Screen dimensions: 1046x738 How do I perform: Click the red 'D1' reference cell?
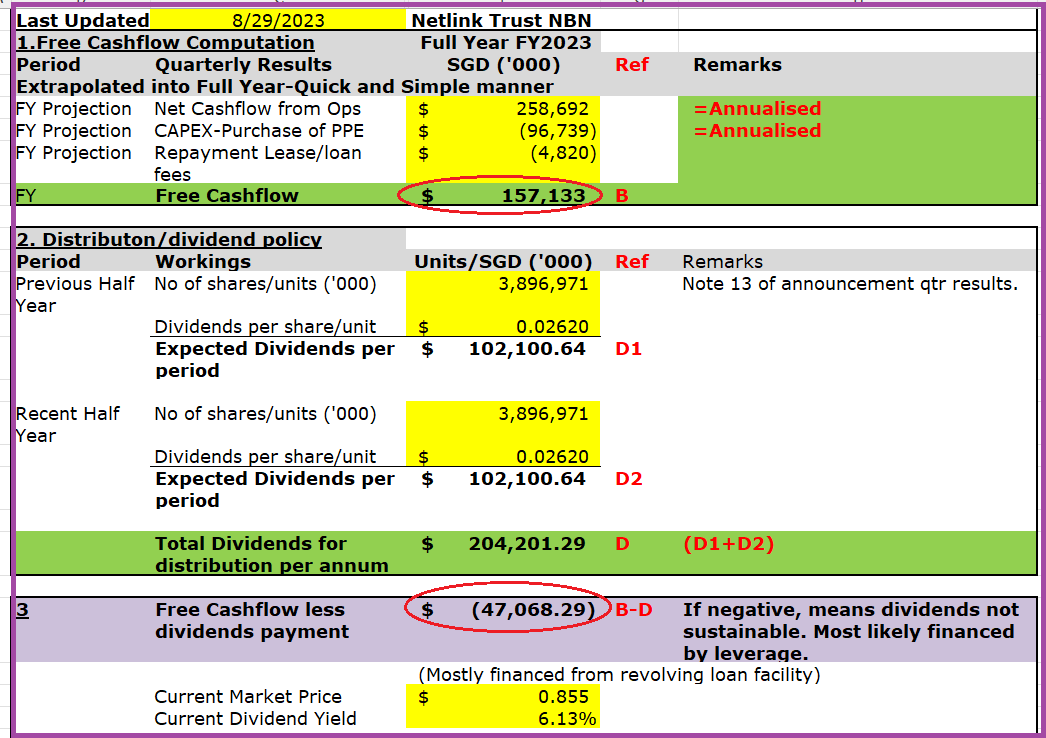click(628, 348)
